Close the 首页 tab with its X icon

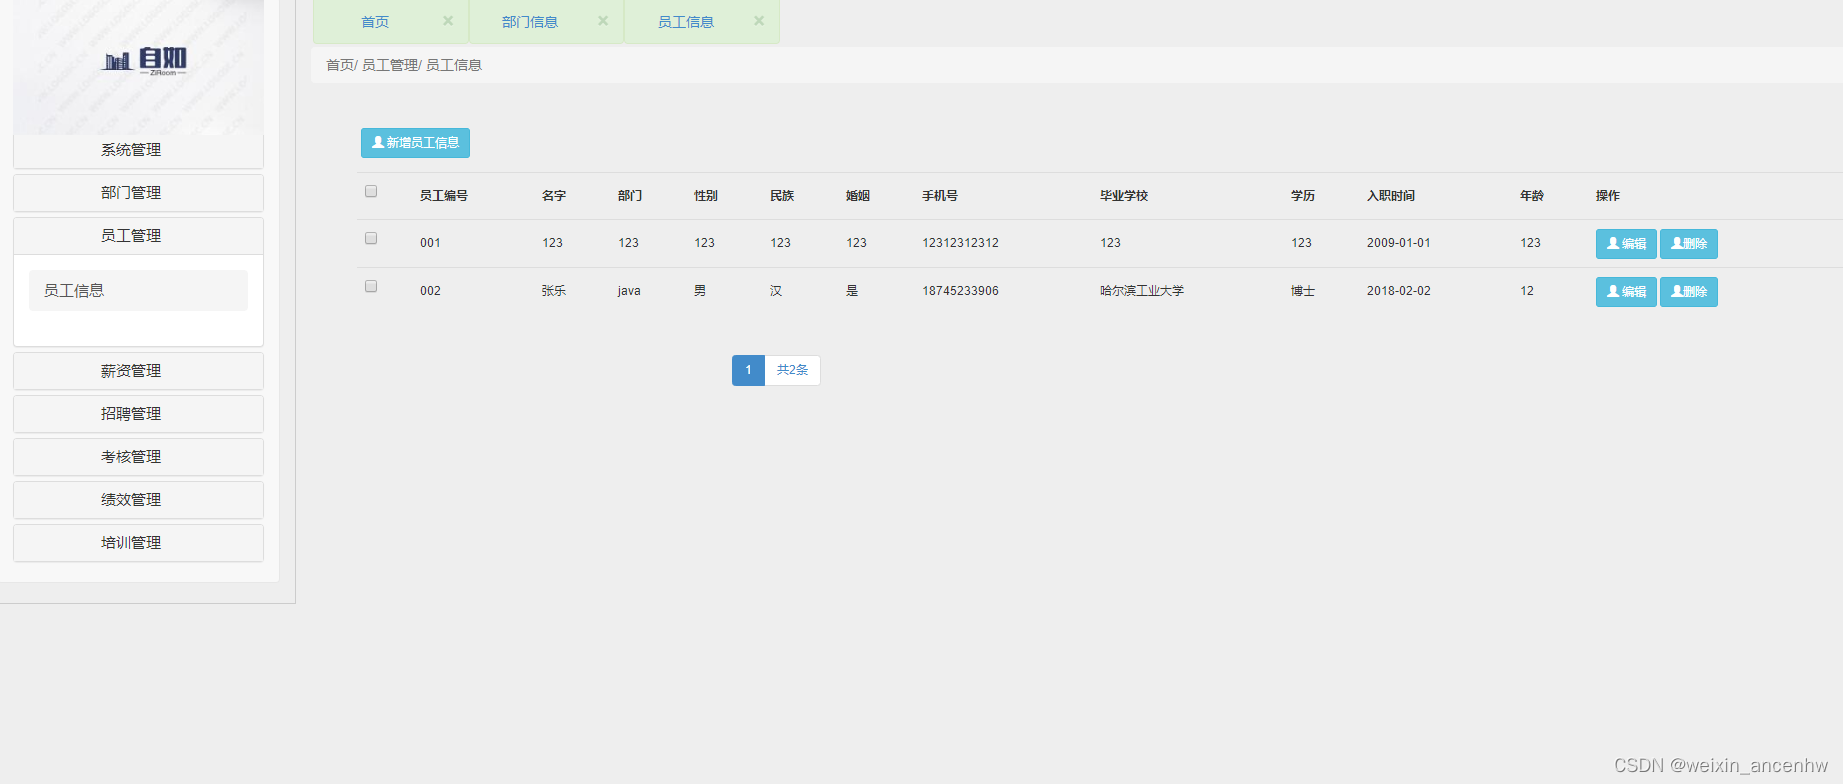pyautogui.click(x=448, y=21)
